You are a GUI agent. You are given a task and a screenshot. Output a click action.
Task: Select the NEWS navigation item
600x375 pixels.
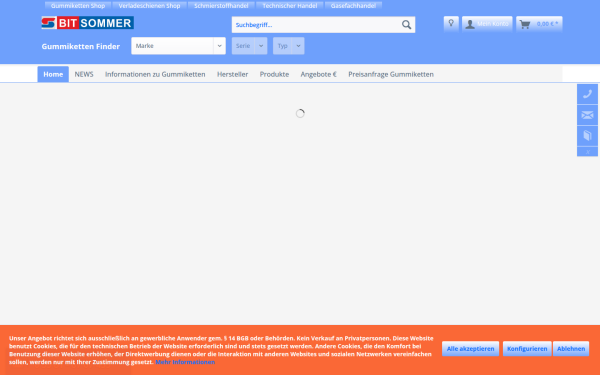(84, 74)
